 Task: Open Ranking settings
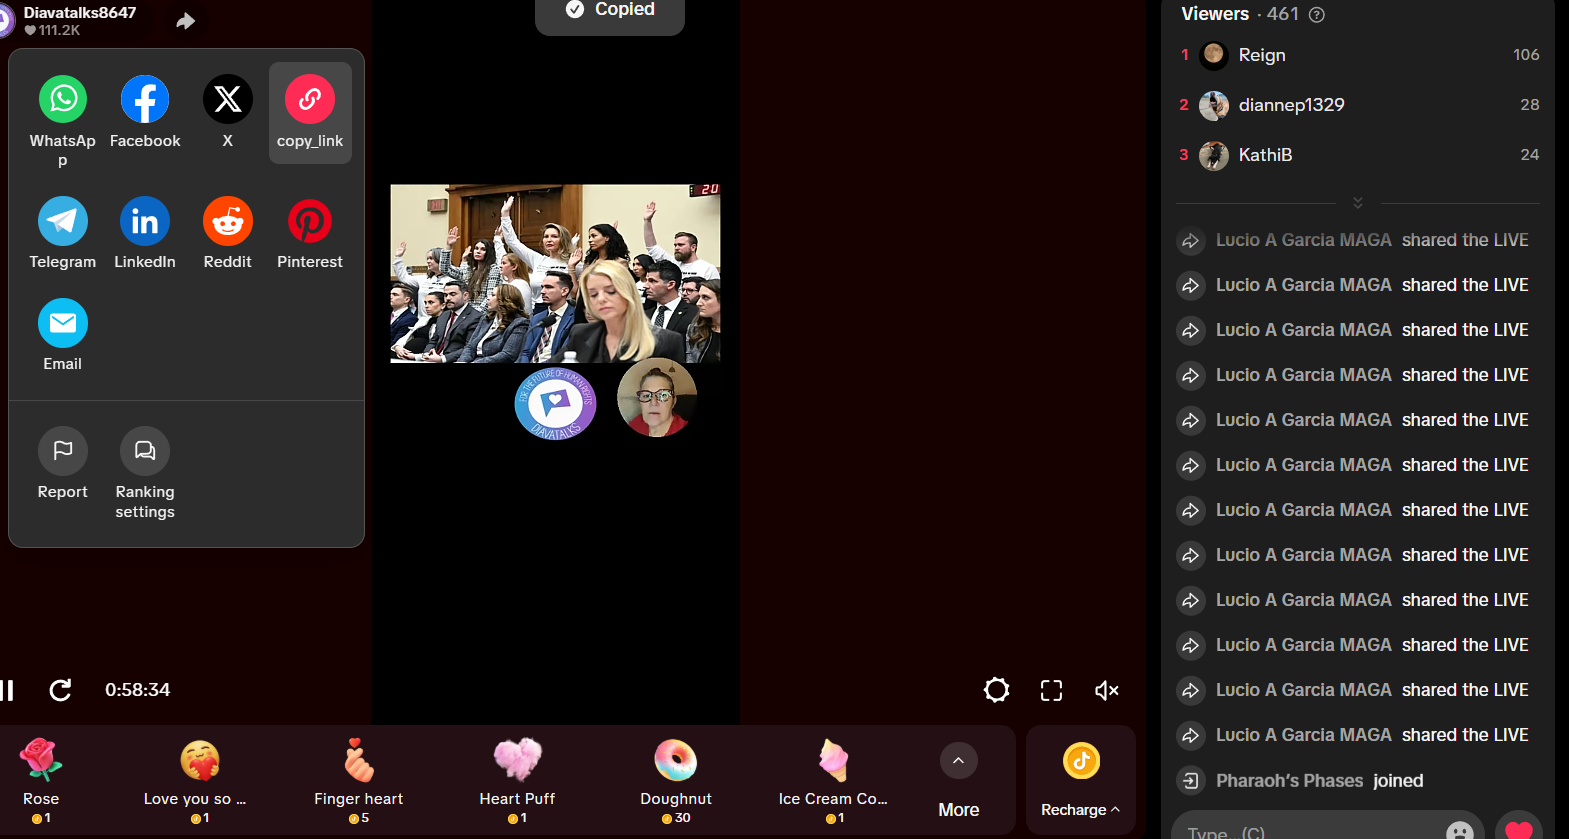(145, 452)
